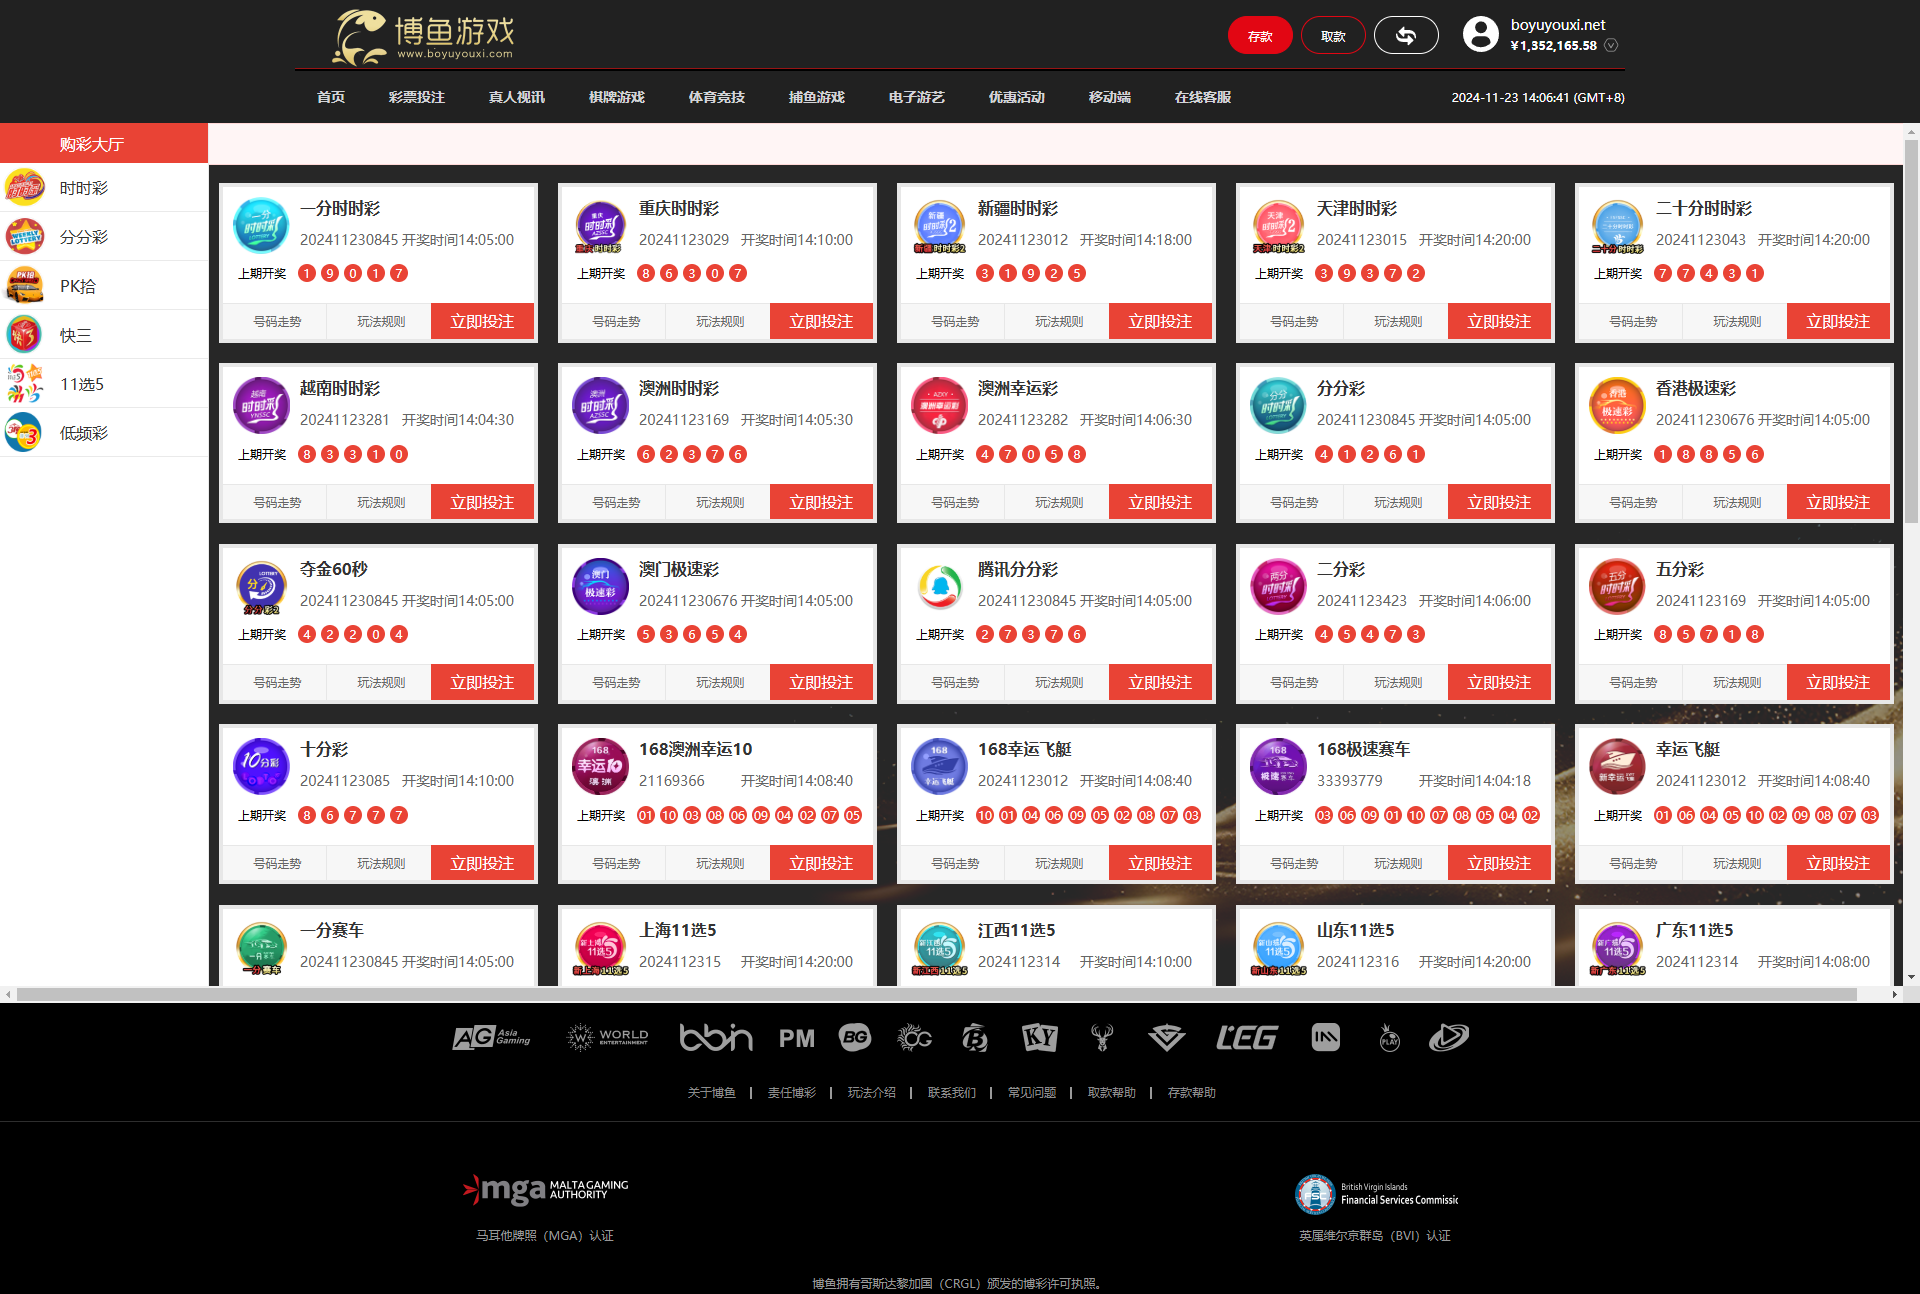Open the 捕鱼游戏 menu item
The height and width of the screenshot is (1294, 1920).
pos(816,97)
